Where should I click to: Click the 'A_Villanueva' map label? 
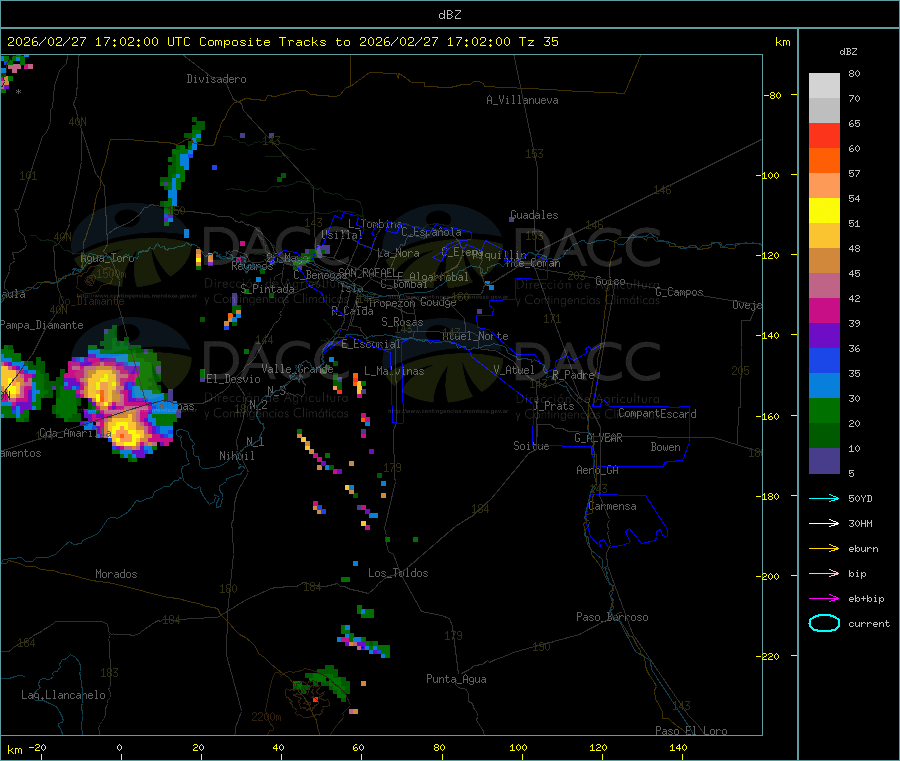tap(522, 100)
